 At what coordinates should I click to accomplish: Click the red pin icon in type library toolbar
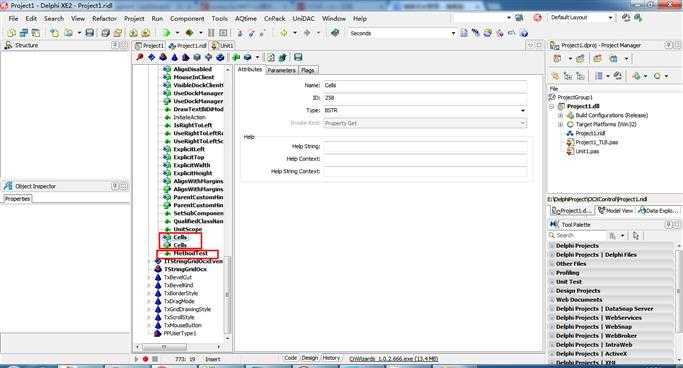click(x=139, y=57)
